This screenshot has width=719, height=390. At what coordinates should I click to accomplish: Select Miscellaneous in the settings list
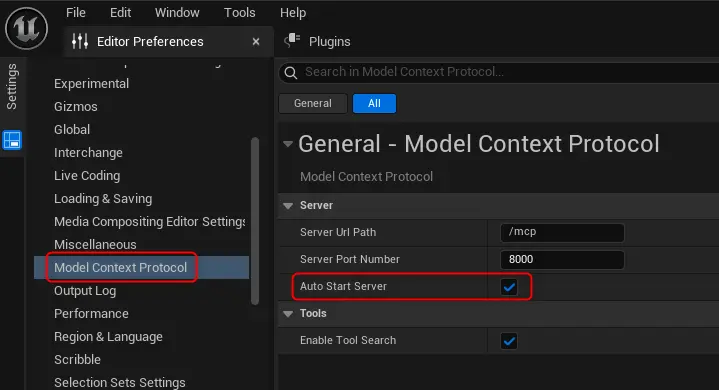click(x=95, y=244)
